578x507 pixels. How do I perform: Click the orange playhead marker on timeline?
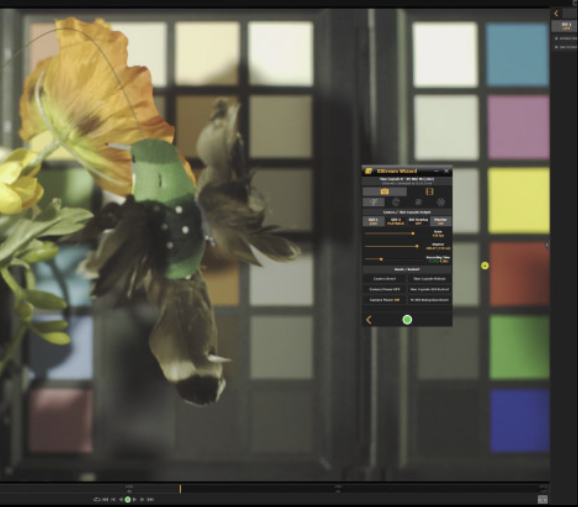pyautogui.click(x=180, y=489)
